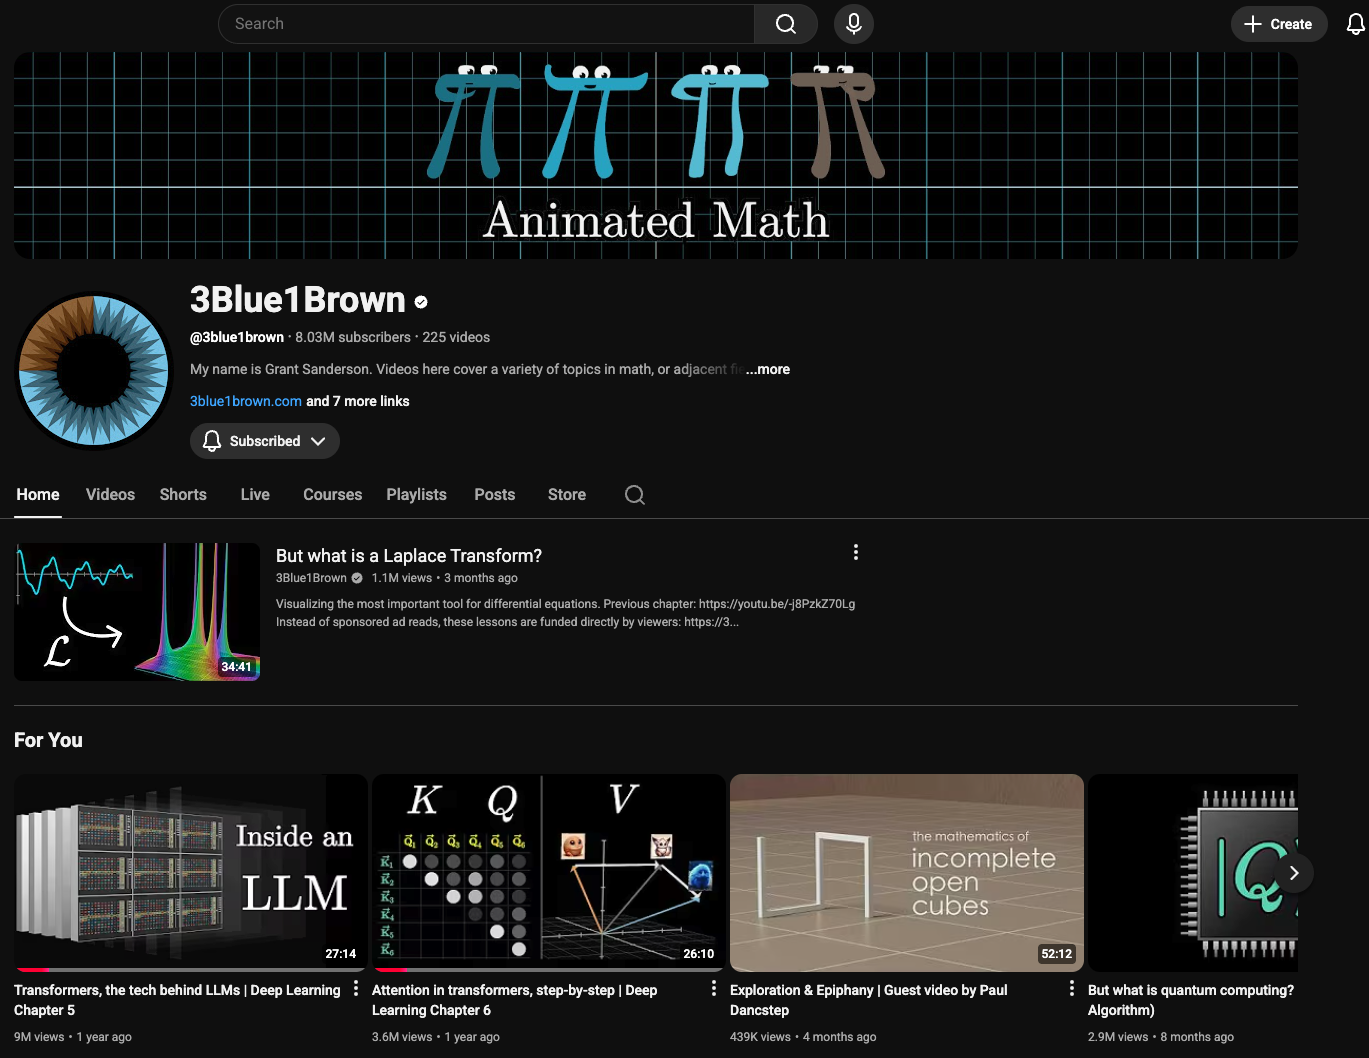Open the Playlists tab

tap(416, 495)
